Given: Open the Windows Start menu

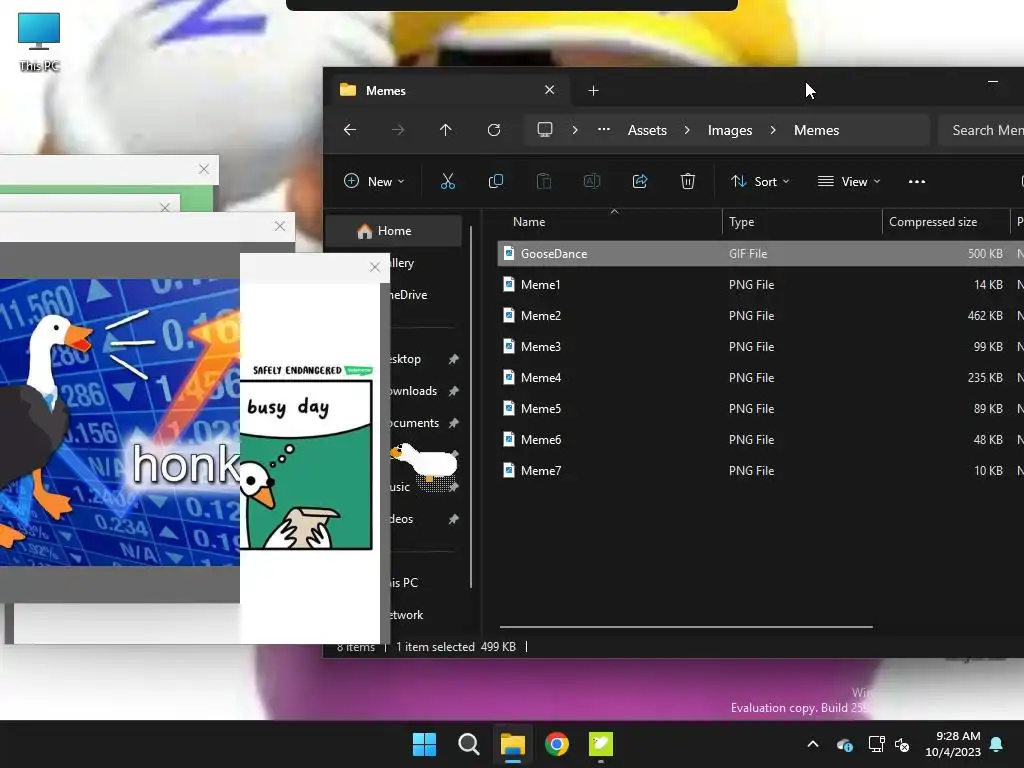Looking at the screenshot, I should pos(424,744).
